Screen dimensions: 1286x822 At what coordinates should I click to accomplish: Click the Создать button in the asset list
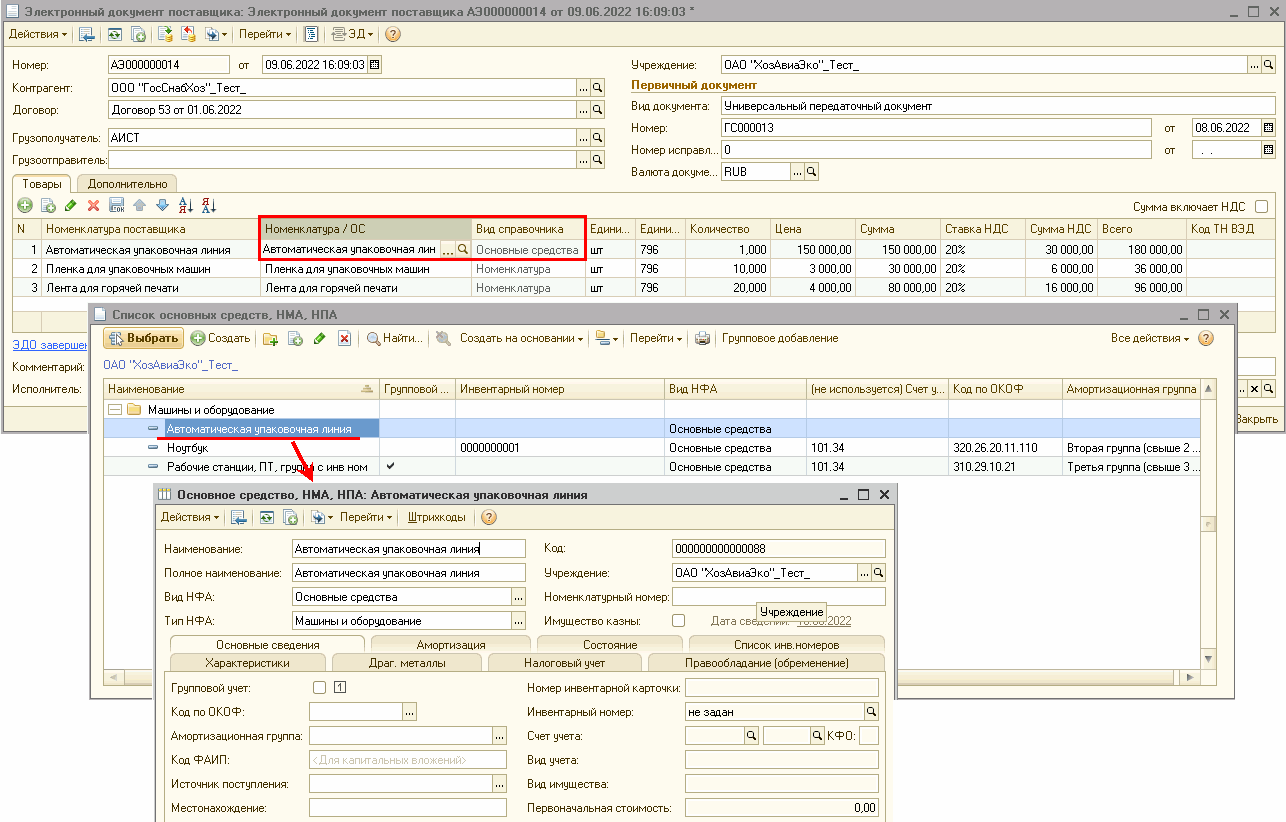point(220,339)
